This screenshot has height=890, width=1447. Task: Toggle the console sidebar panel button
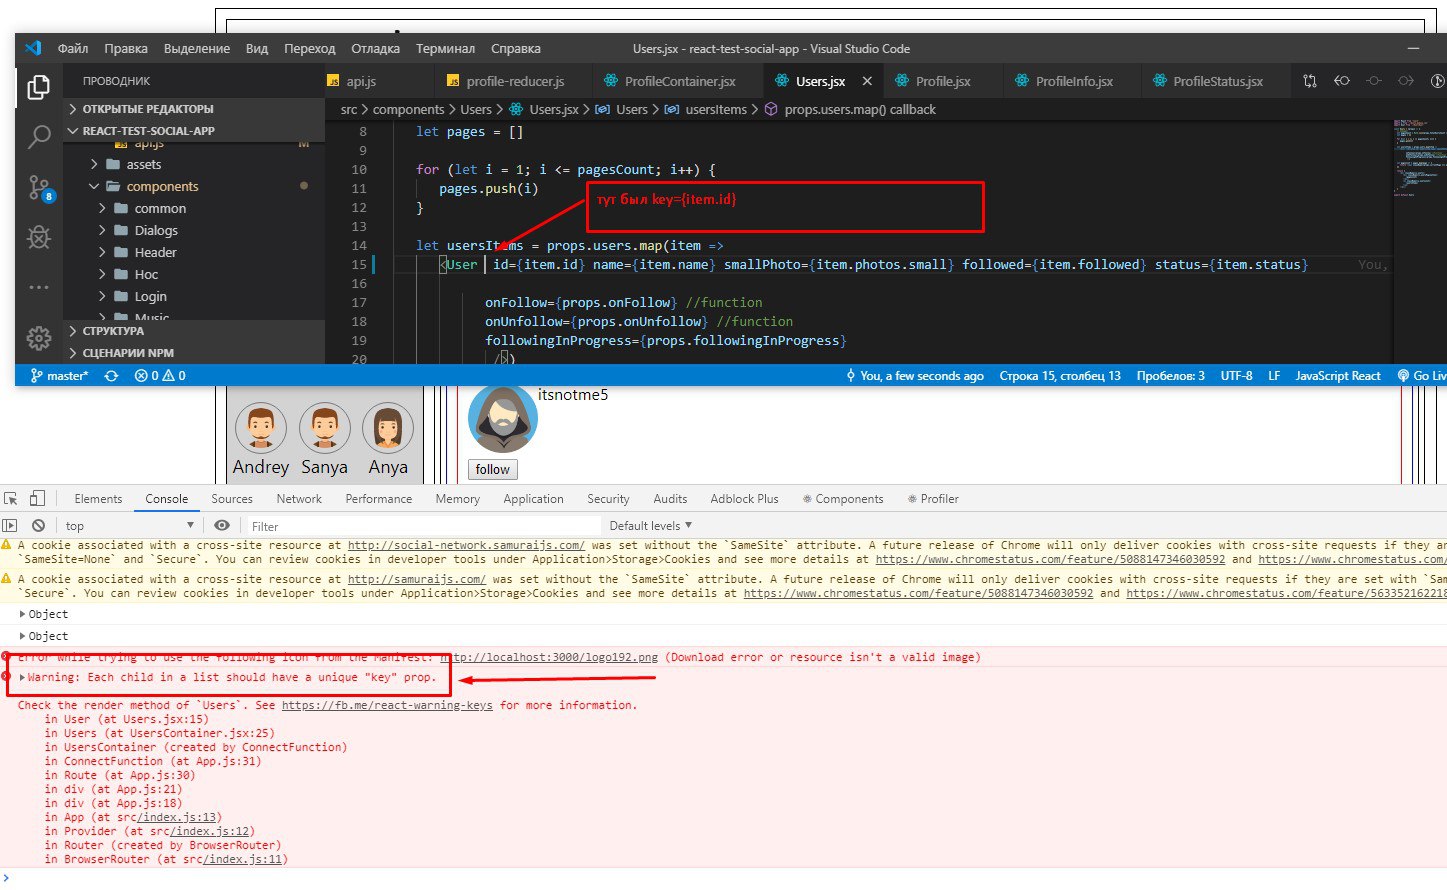click(10, 525)
